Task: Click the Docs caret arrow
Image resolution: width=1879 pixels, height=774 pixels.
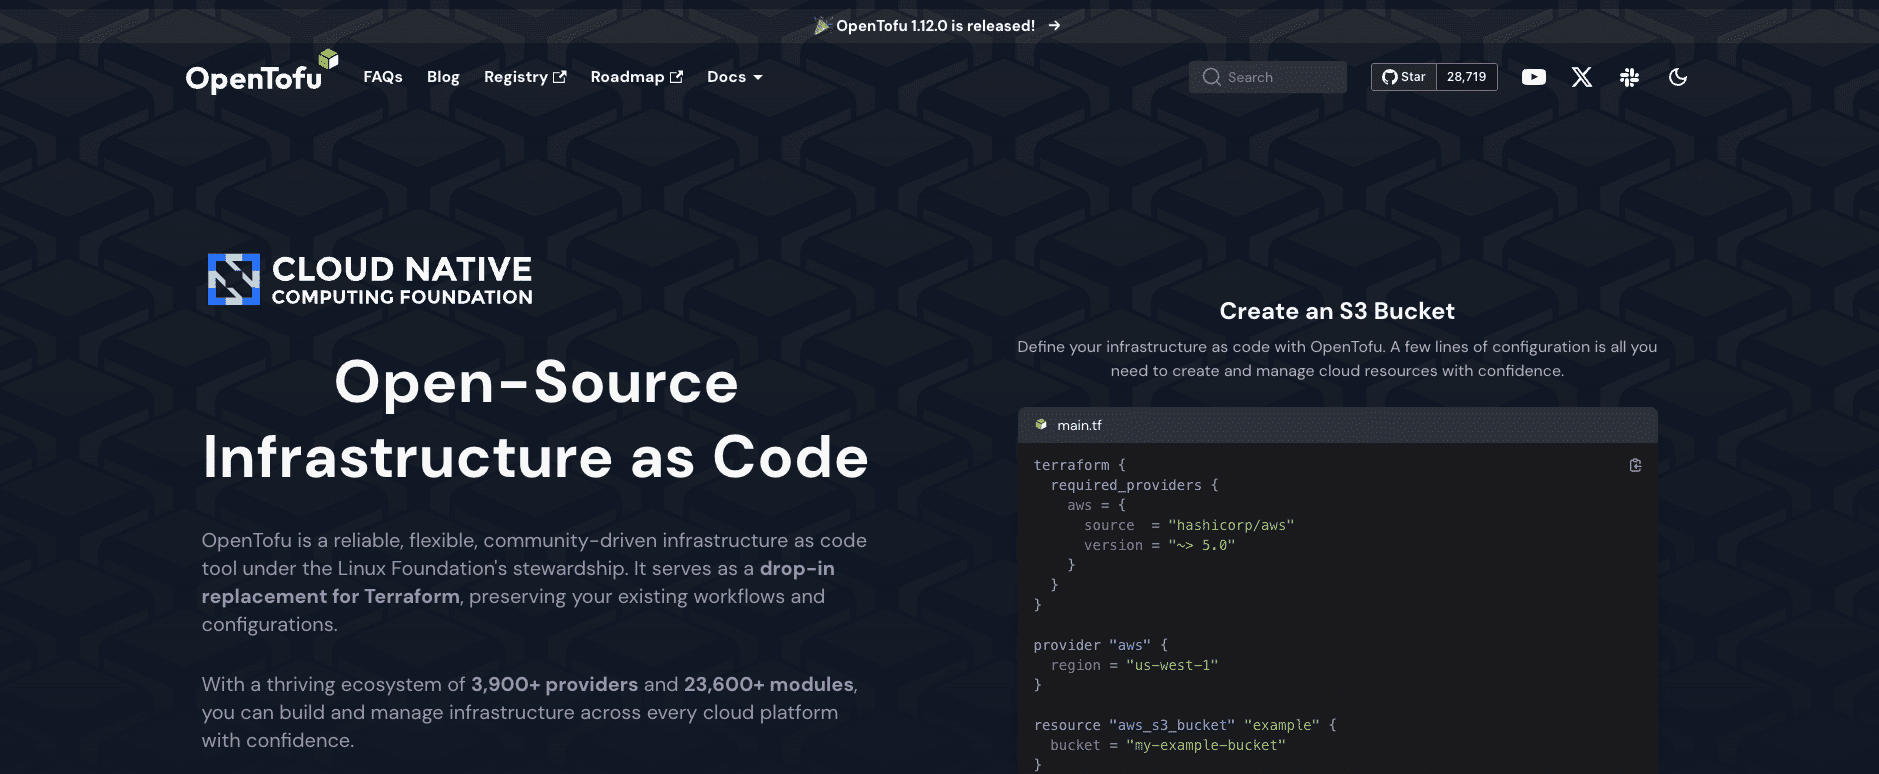Action: [758, 78]
